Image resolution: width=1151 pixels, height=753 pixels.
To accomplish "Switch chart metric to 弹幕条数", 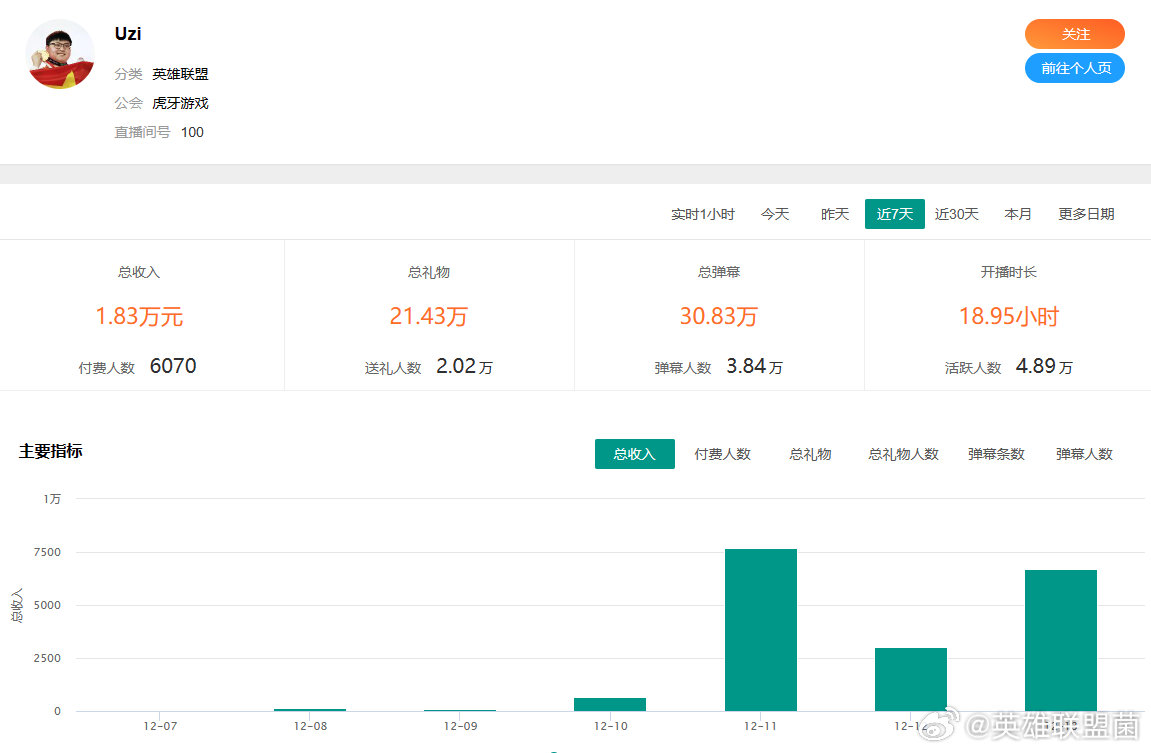I will (996, 454).
